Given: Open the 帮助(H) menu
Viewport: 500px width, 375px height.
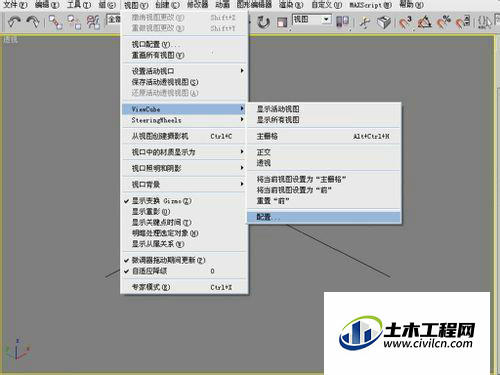Looking at the screenshot, I should tap(412, 5).
